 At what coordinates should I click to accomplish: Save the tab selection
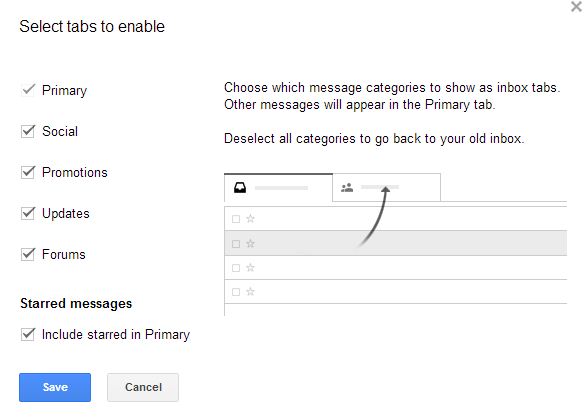point(55,387)
